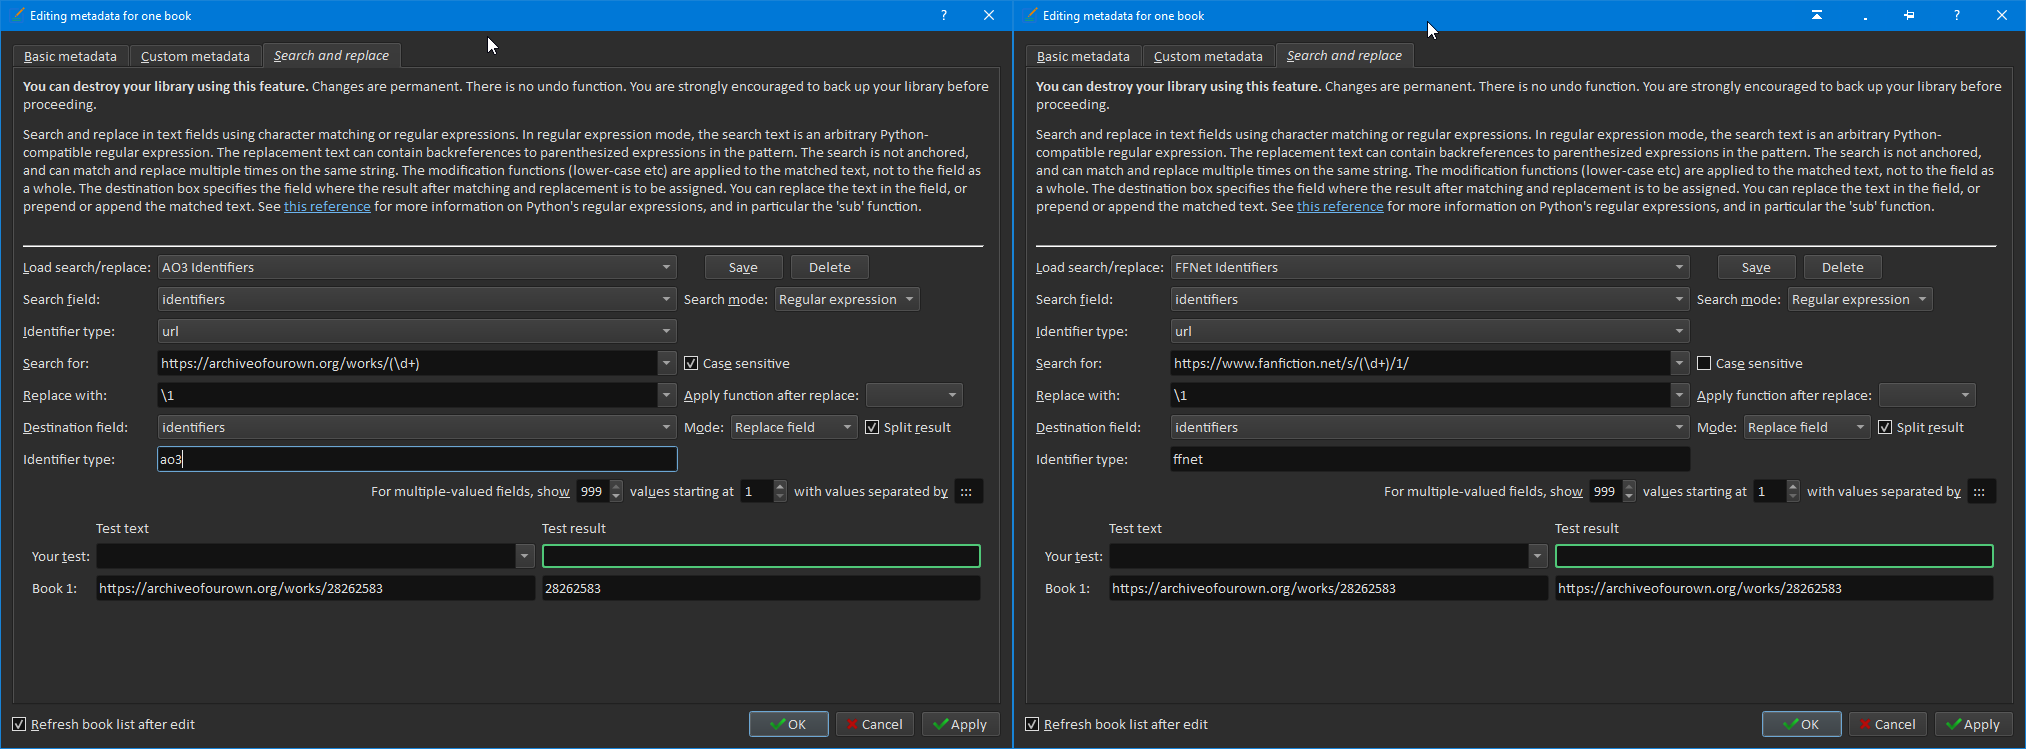
Task: Toggle Refresh book list after edit in AO3 dialog
Action: pos(19,724)
